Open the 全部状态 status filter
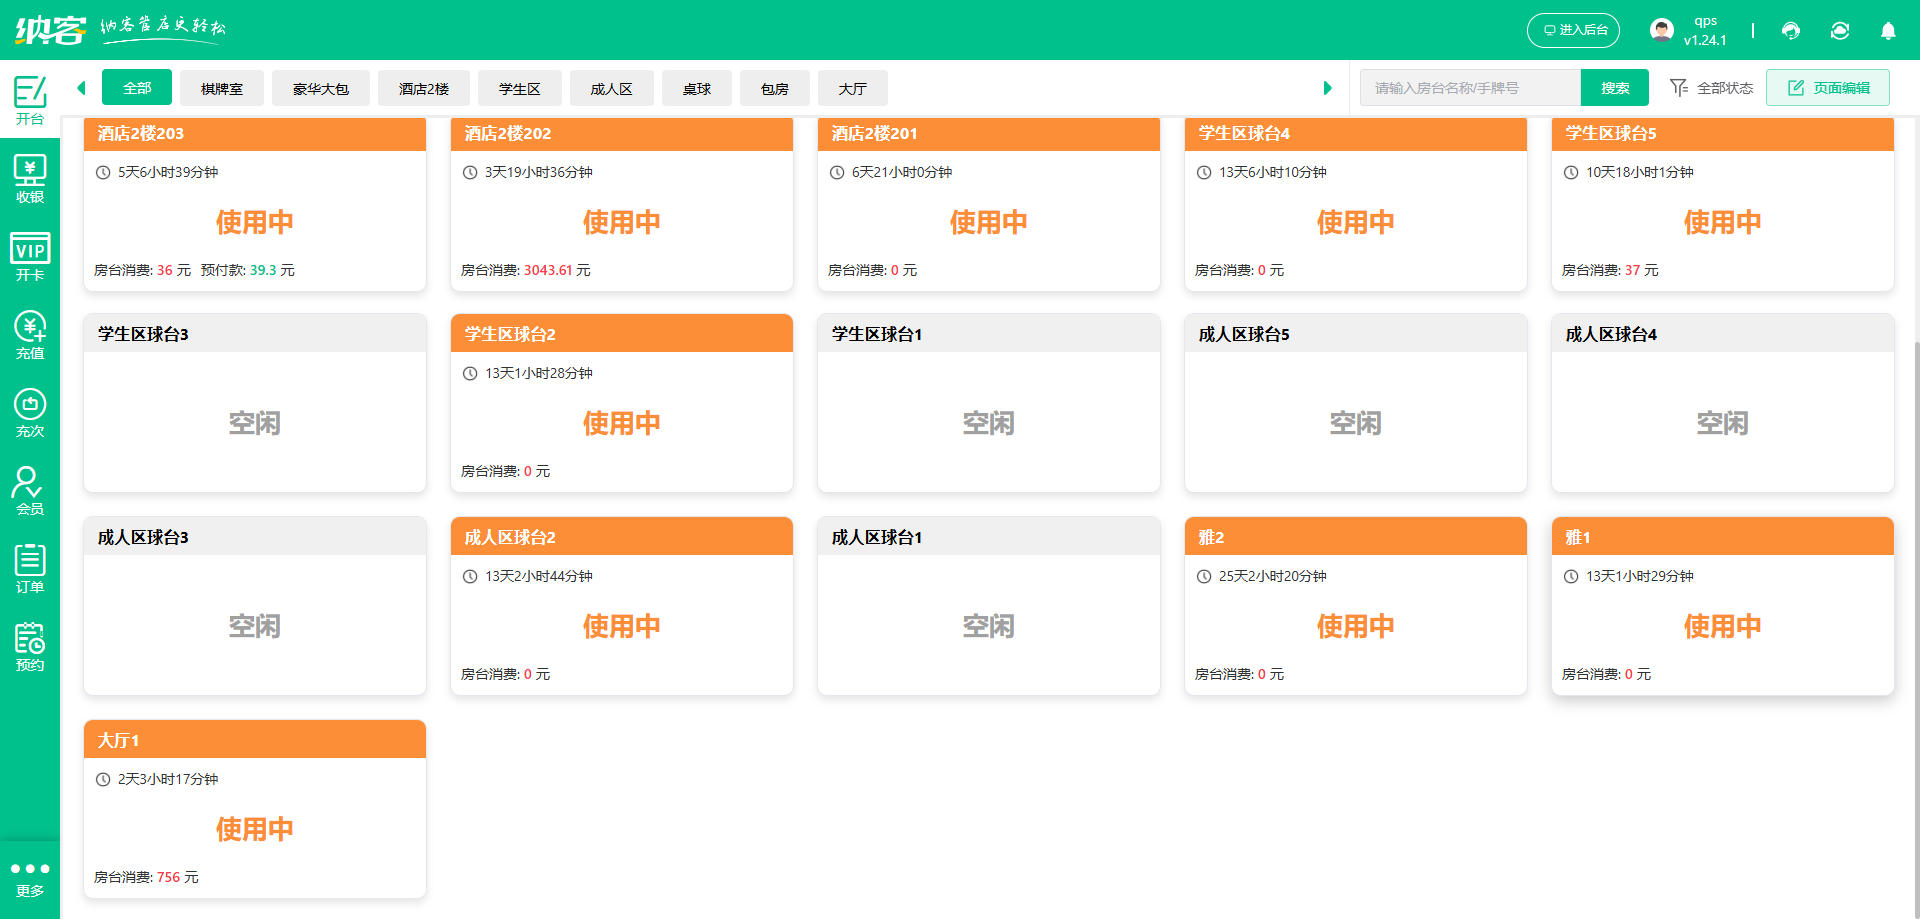Screen dimensions: 1920x919 [1712, 88]
